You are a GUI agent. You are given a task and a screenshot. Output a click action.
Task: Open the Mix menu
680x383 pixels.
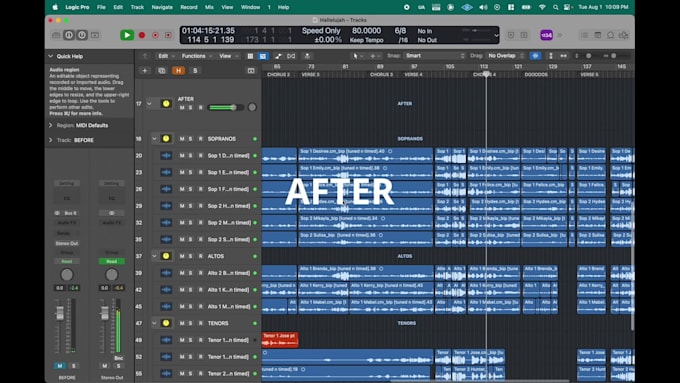coord(209,7)
